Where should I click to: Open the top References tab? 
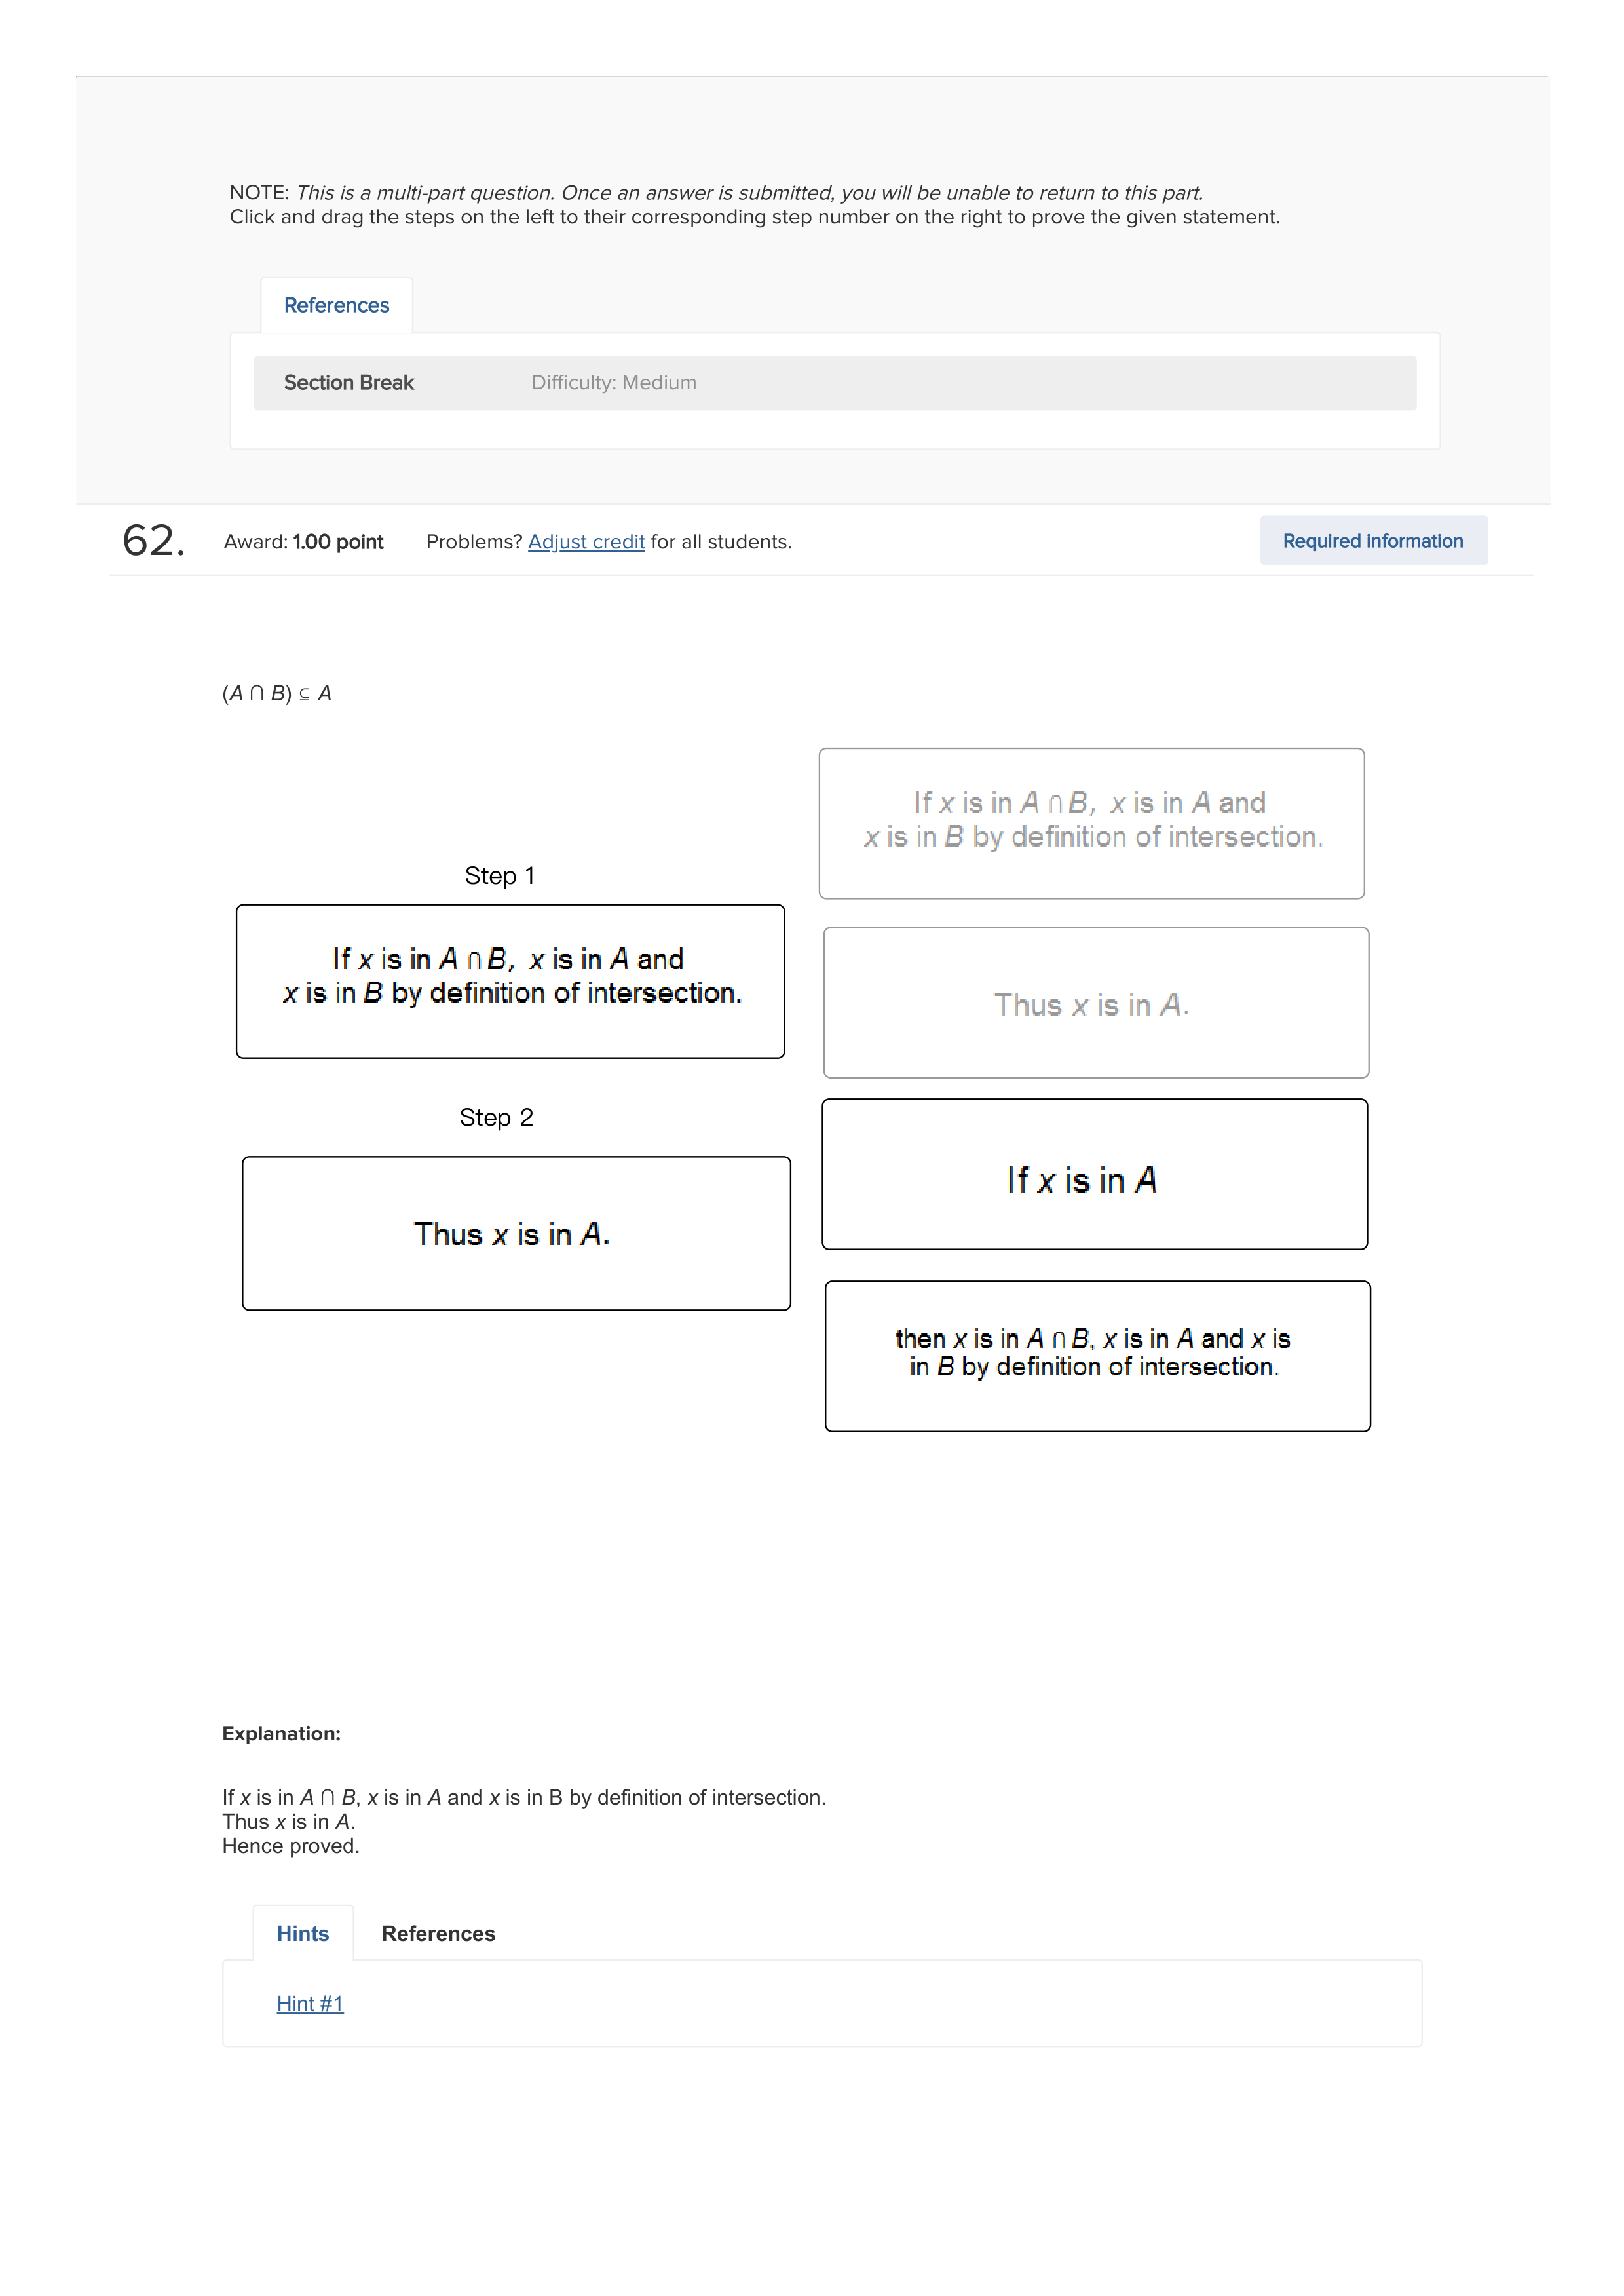coord(336,305)
